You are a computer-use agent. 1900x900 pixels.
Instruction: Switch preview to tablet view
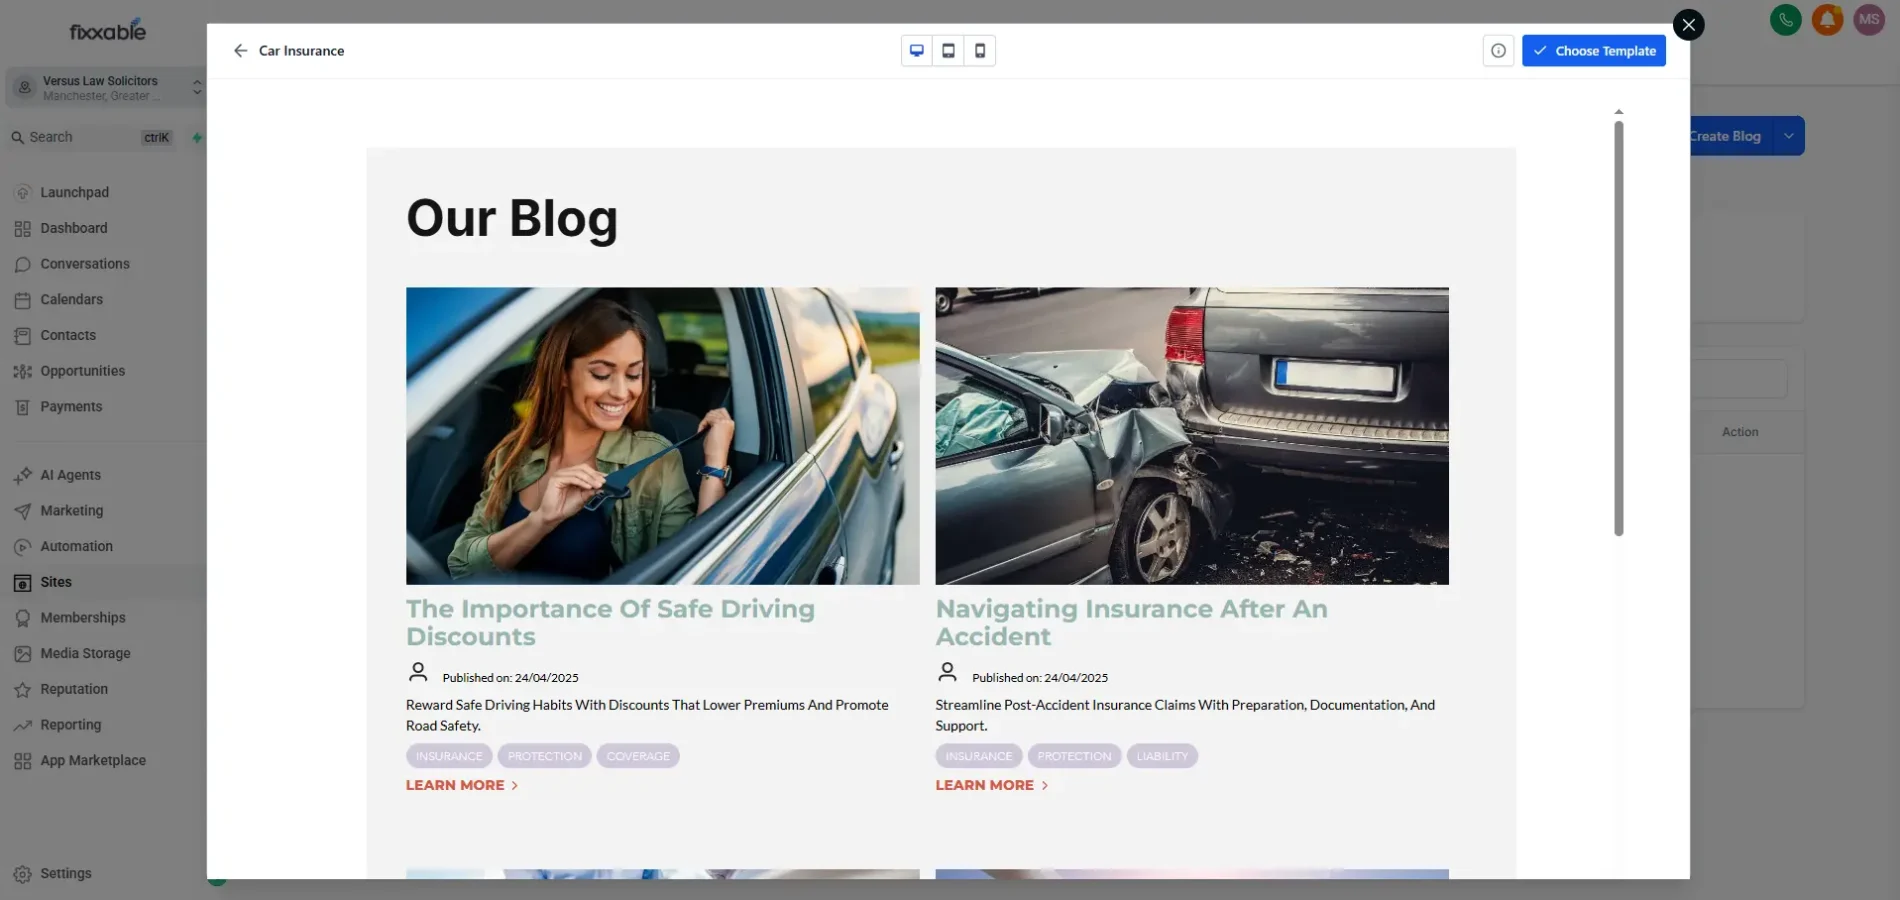coord(948,50)
